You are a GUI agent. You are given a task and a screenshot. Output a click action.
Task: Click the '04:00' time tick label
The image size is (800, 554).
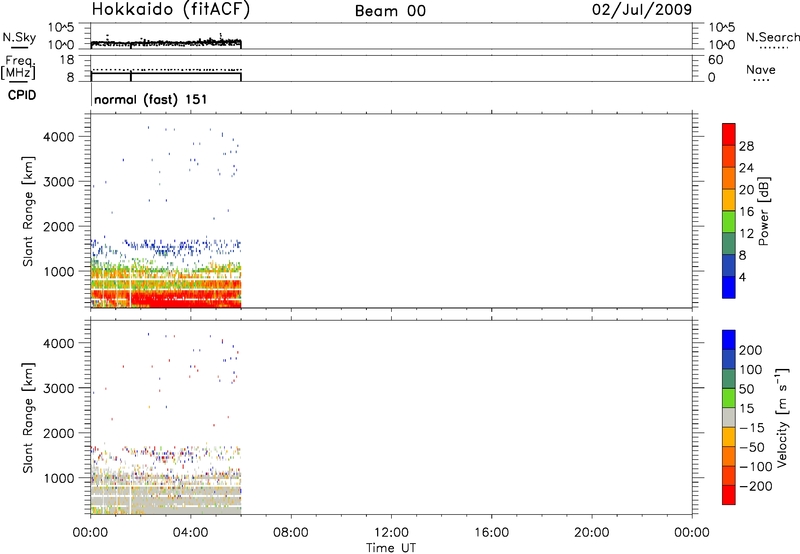tap(191, 533)
